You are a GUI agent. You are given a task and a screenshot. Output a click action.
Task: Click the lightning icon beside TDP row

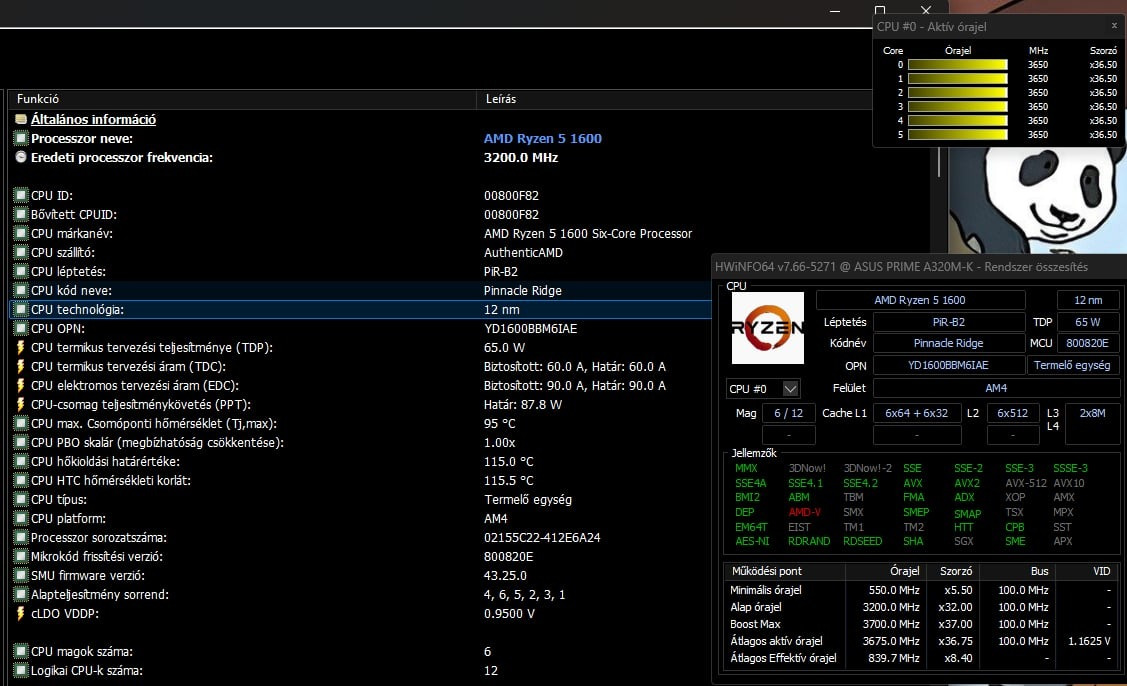pos(21,347)
